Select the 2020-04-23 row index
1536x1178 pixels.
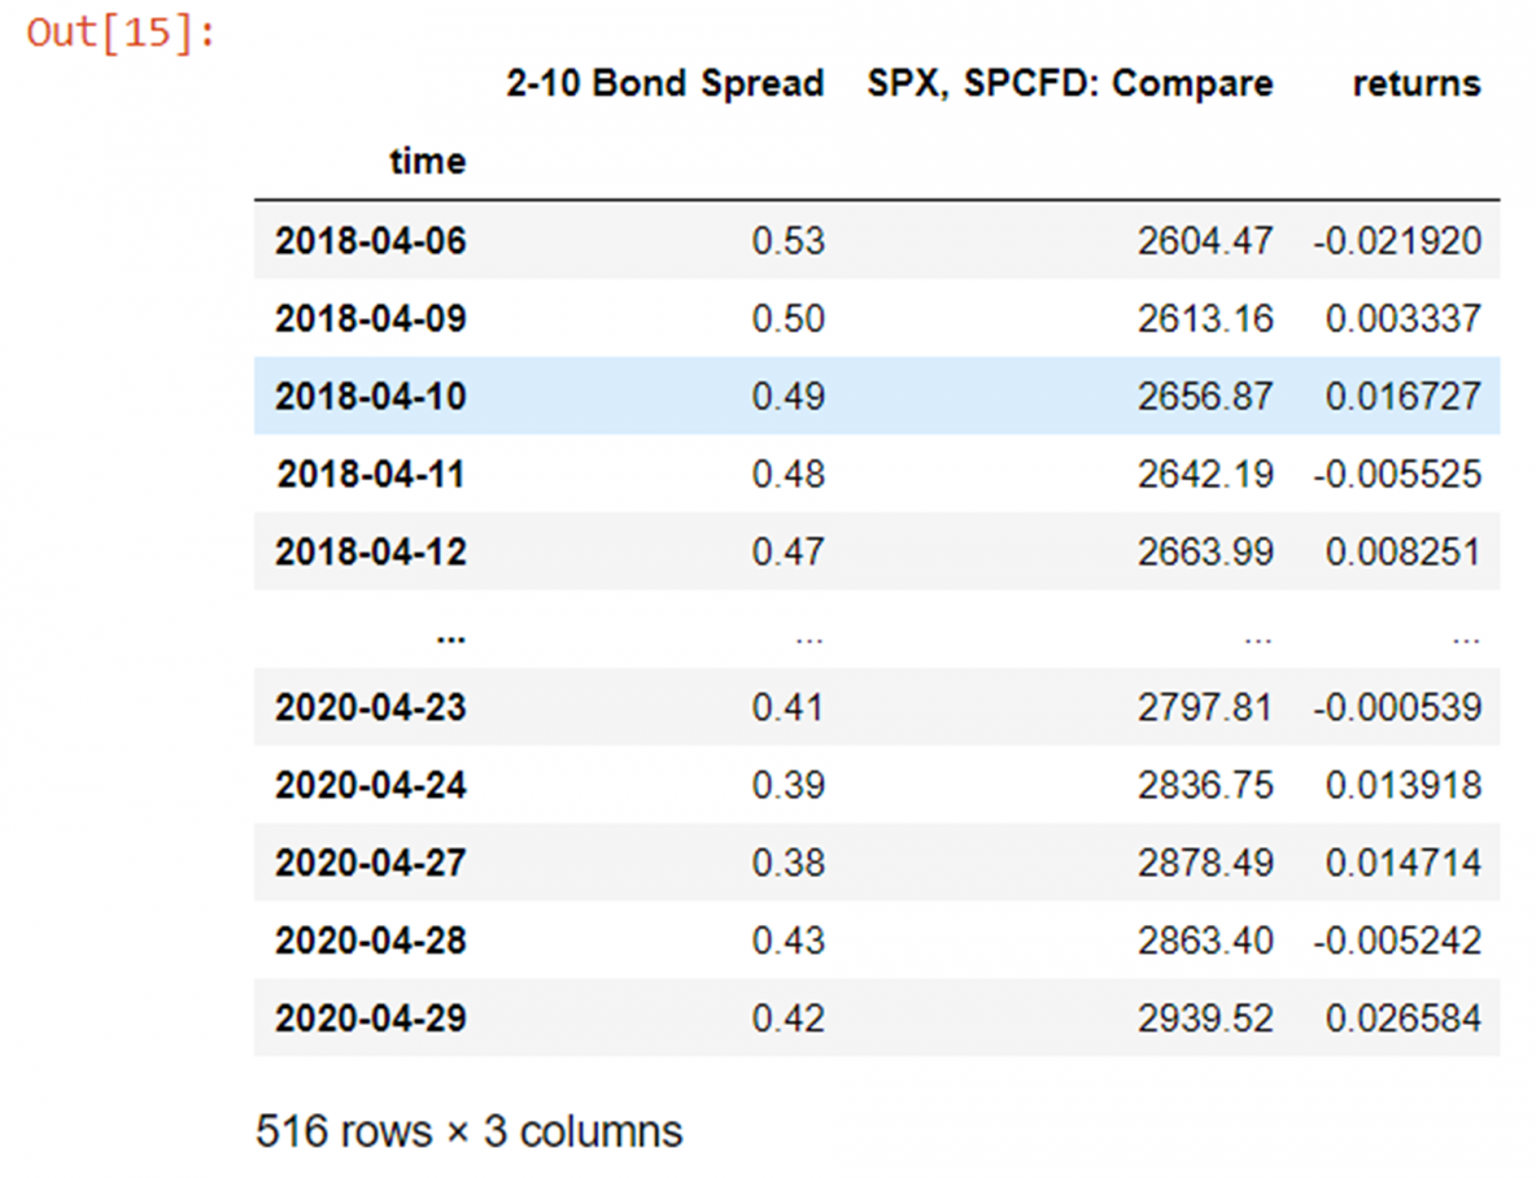coord(371,708)
